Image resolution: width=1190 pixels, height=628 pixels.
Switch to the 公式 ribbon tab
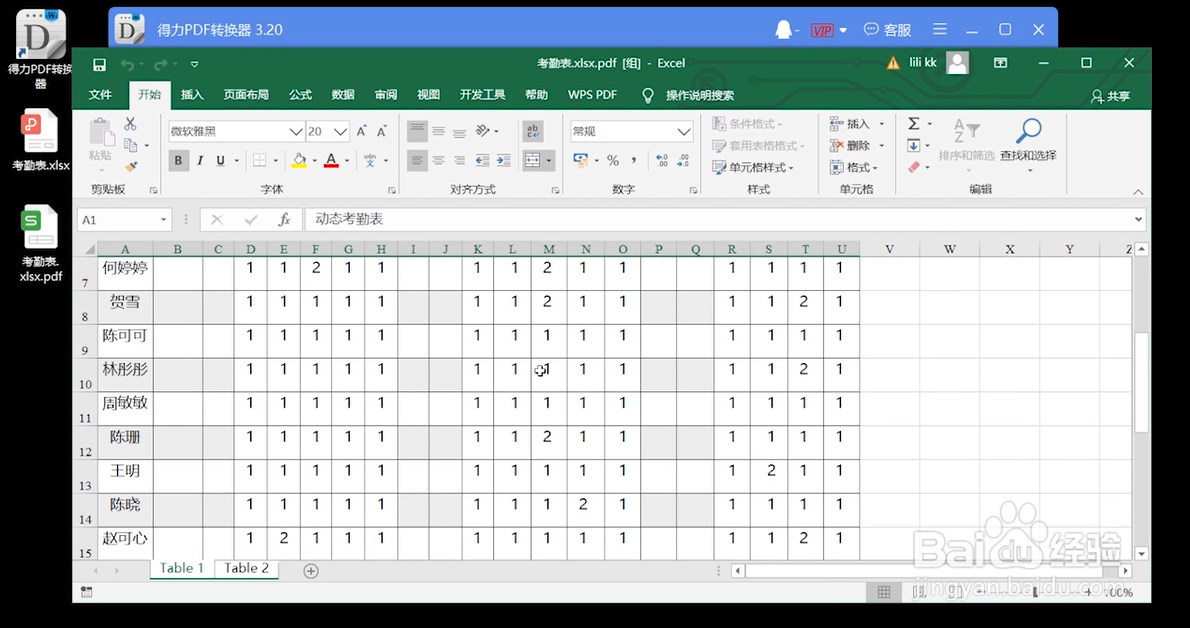300,95
